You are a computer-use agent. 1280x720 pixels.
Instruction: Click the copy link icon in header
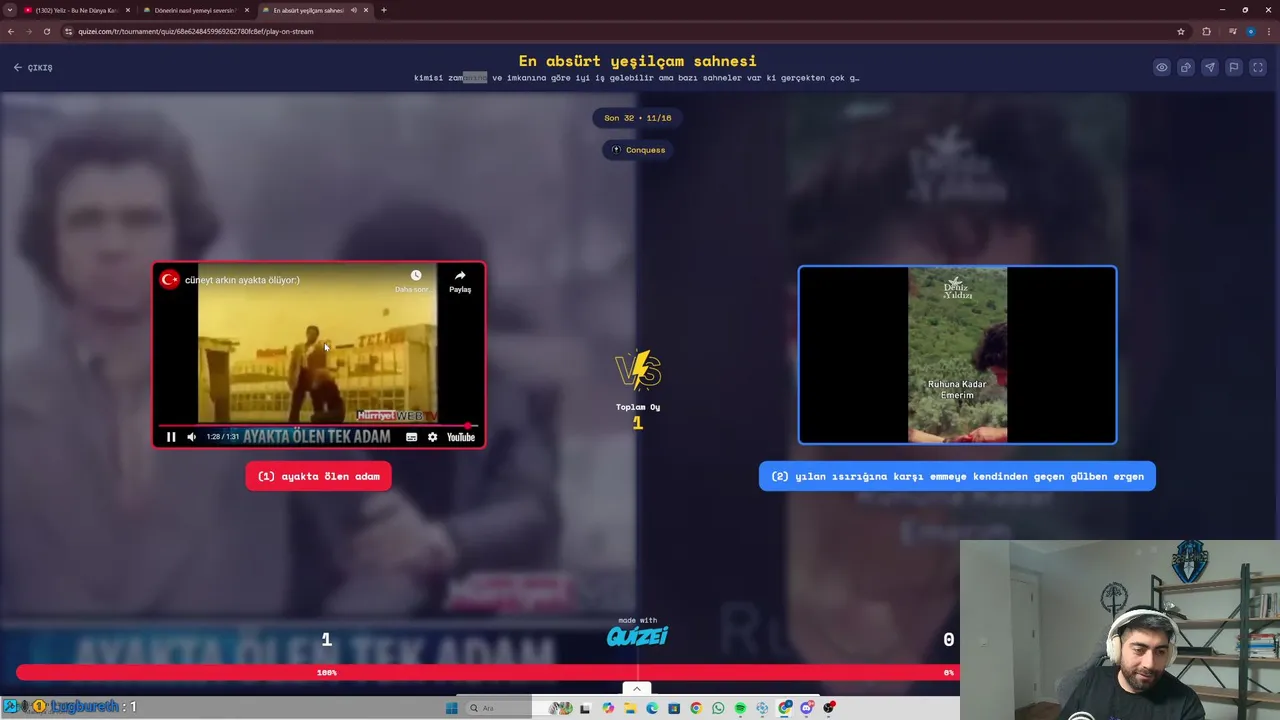click(1185, 67)
